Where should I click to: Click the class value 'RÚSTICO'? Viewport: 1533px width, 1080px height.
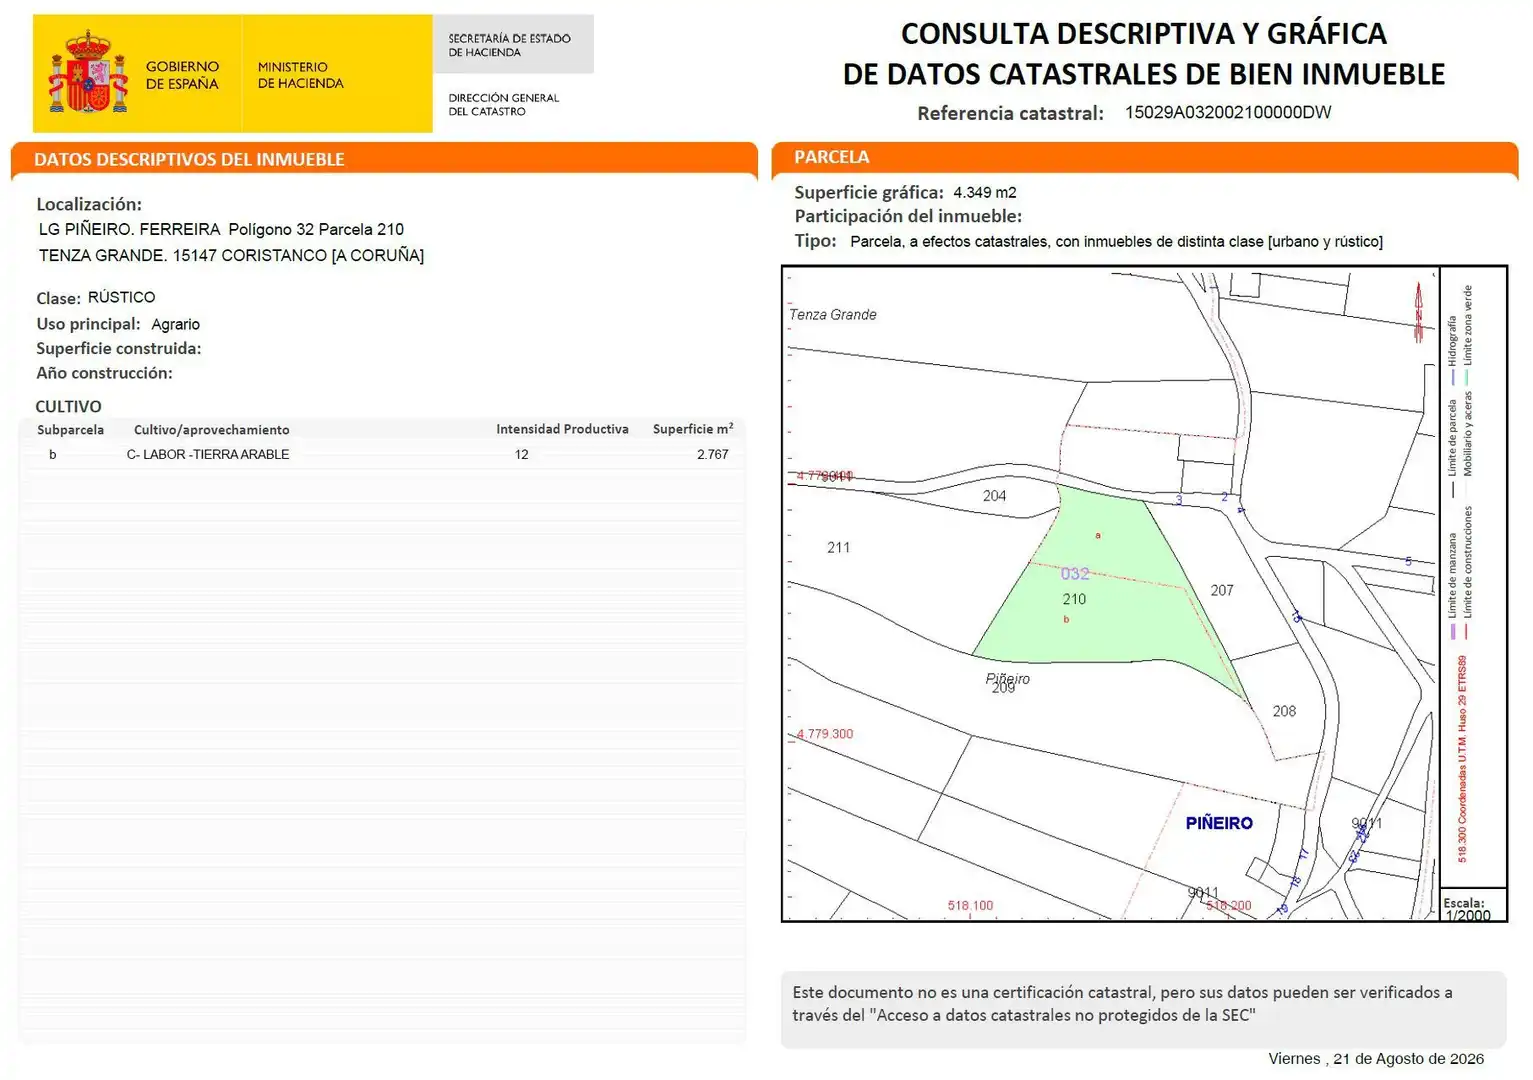coord(121,297)
